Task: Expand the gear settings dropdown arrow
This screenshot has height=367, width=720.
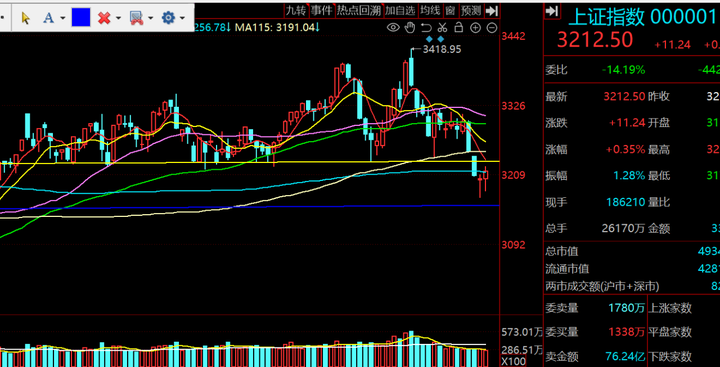Action: (182, 18)
